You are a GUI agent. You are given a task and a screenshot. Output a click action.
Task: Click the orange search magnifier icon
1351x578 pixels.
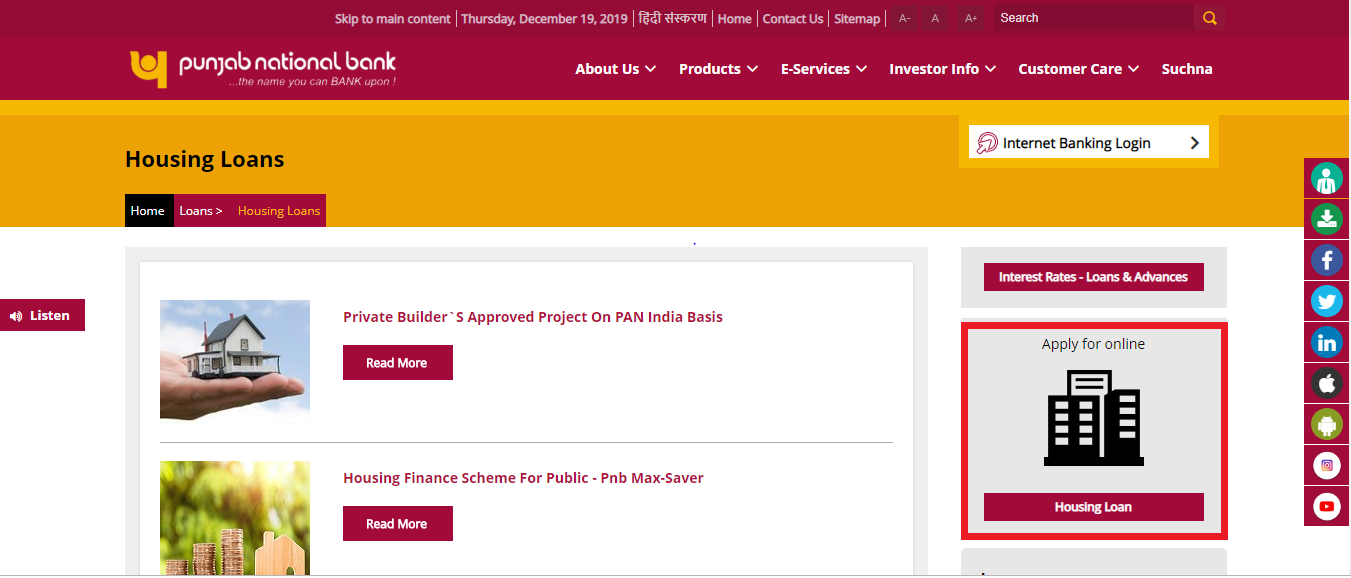point(1209,18)
